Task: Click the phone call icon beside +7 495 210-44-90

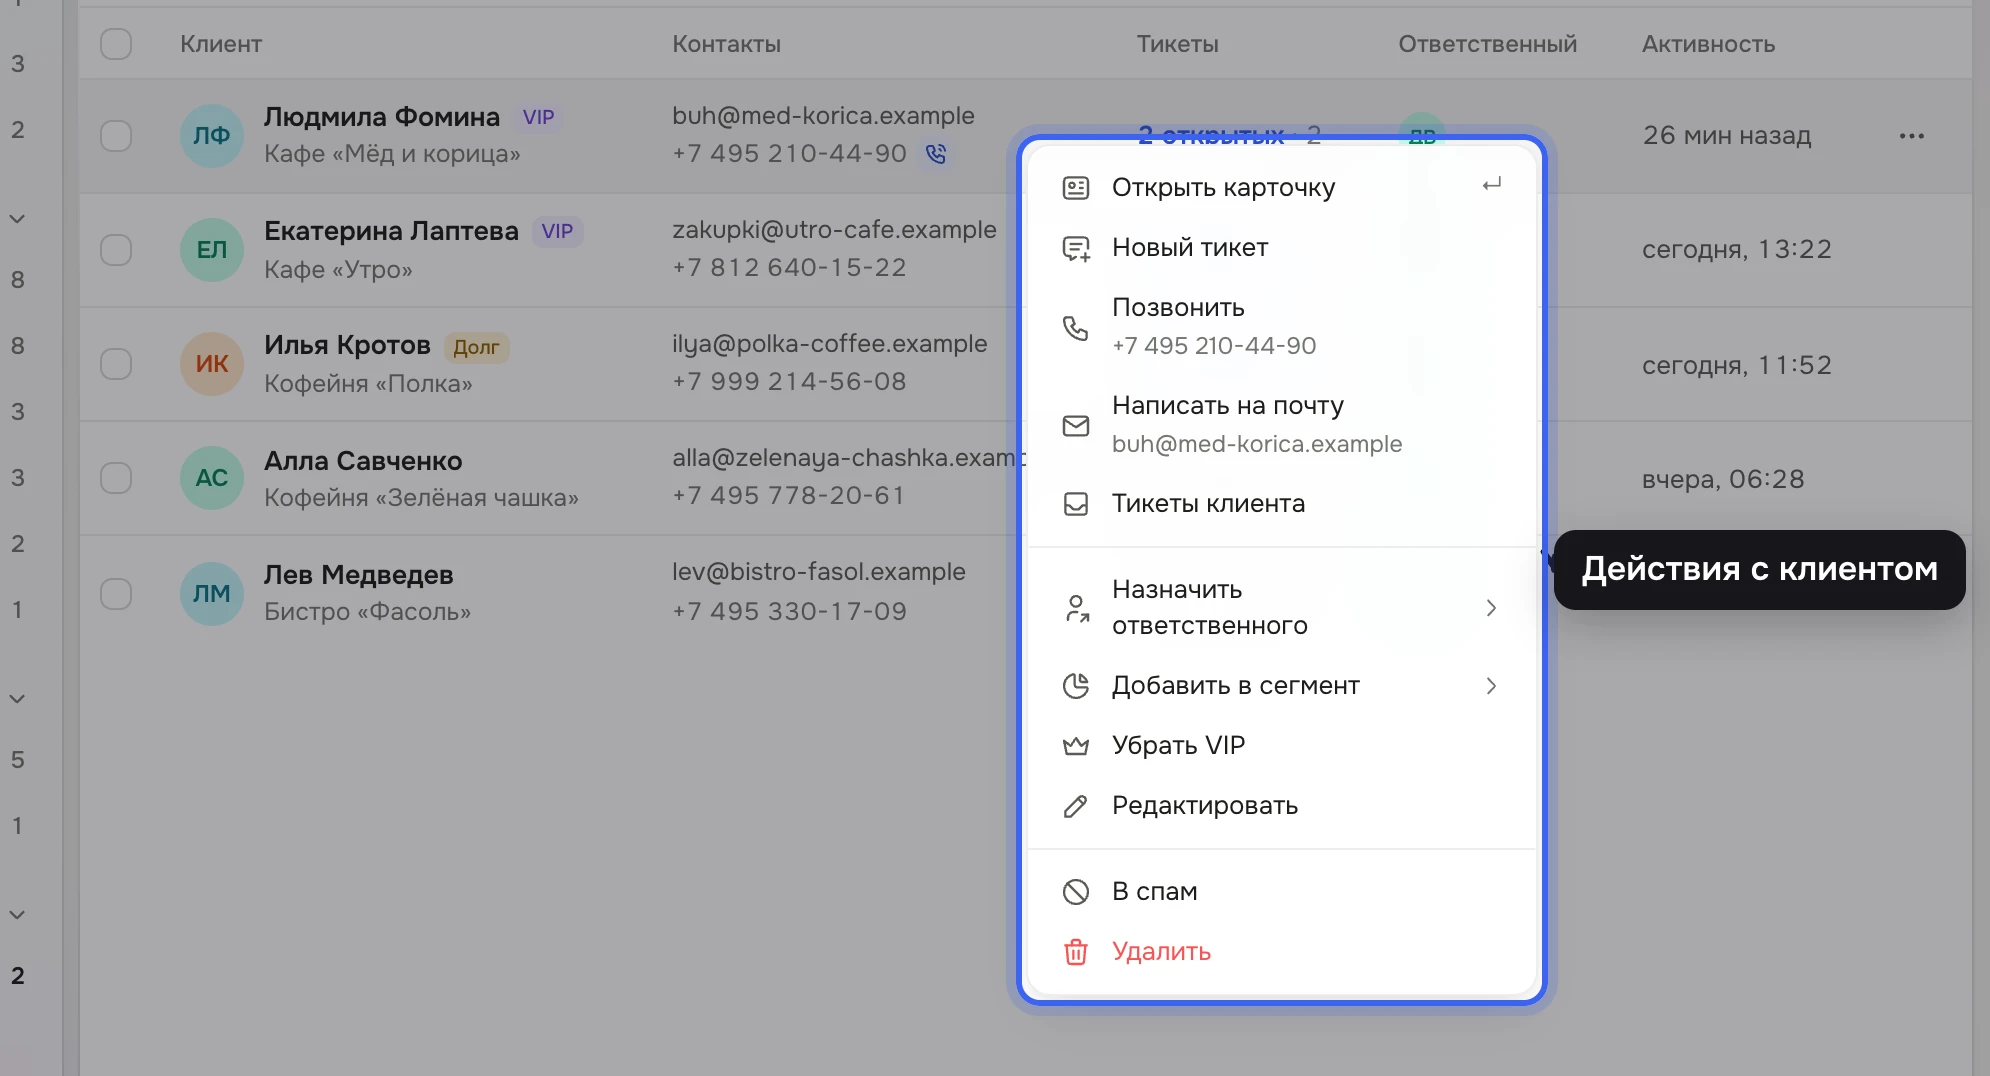Action: pyautogui.click(x=936, y=154)
